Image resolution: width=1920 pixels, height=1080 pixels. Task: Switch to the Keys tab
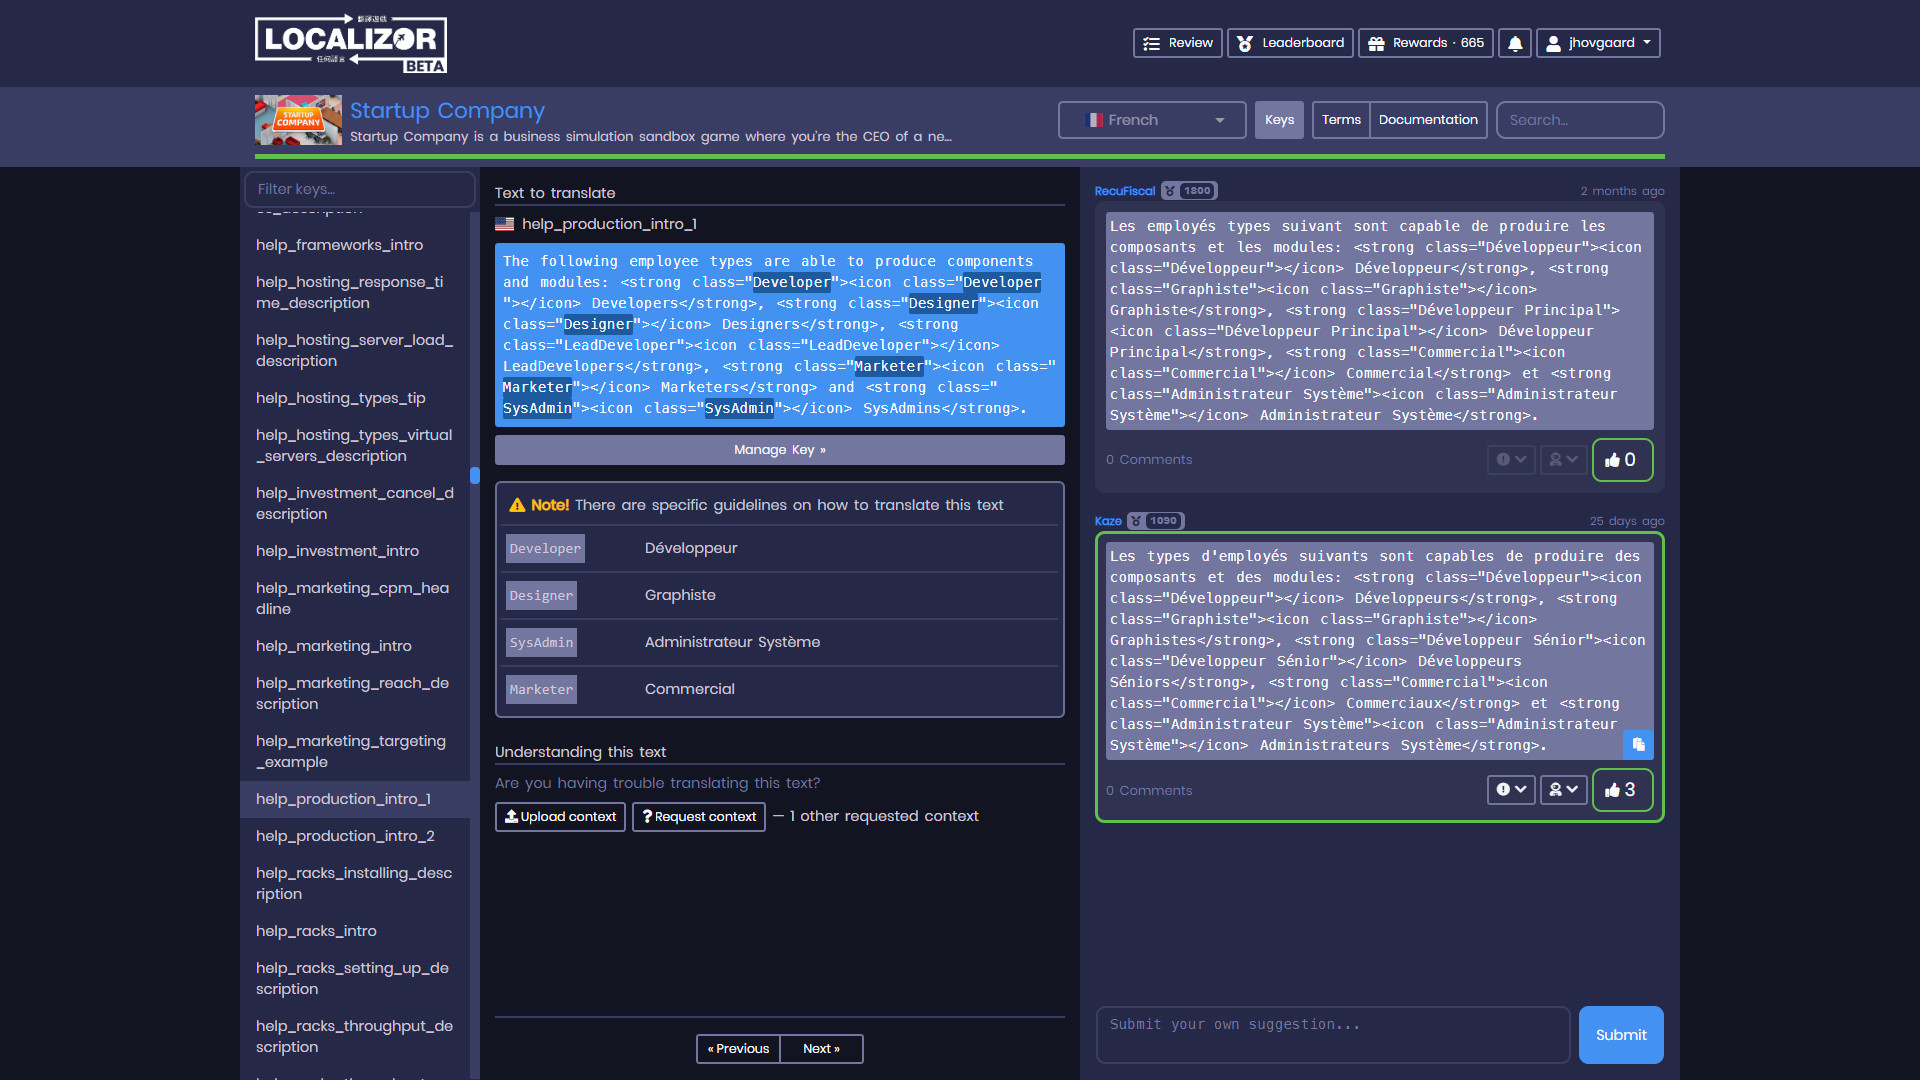1279,120
